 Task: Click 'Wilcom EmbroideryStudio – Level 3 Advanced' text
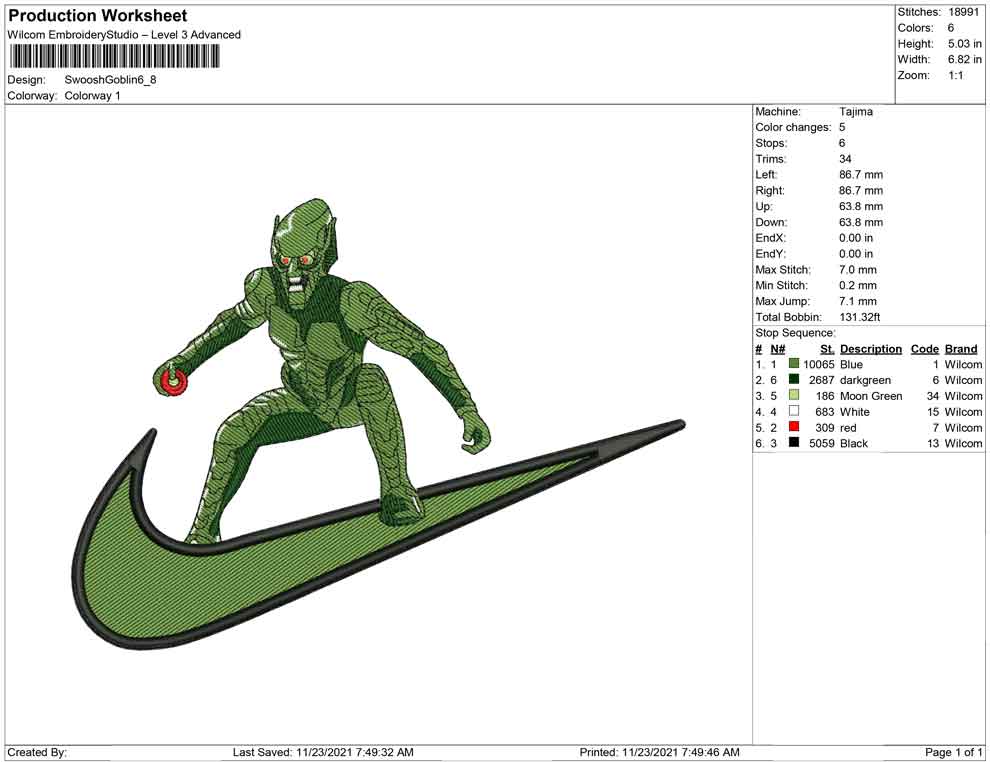pyautogui.click(x=124, y=35)
